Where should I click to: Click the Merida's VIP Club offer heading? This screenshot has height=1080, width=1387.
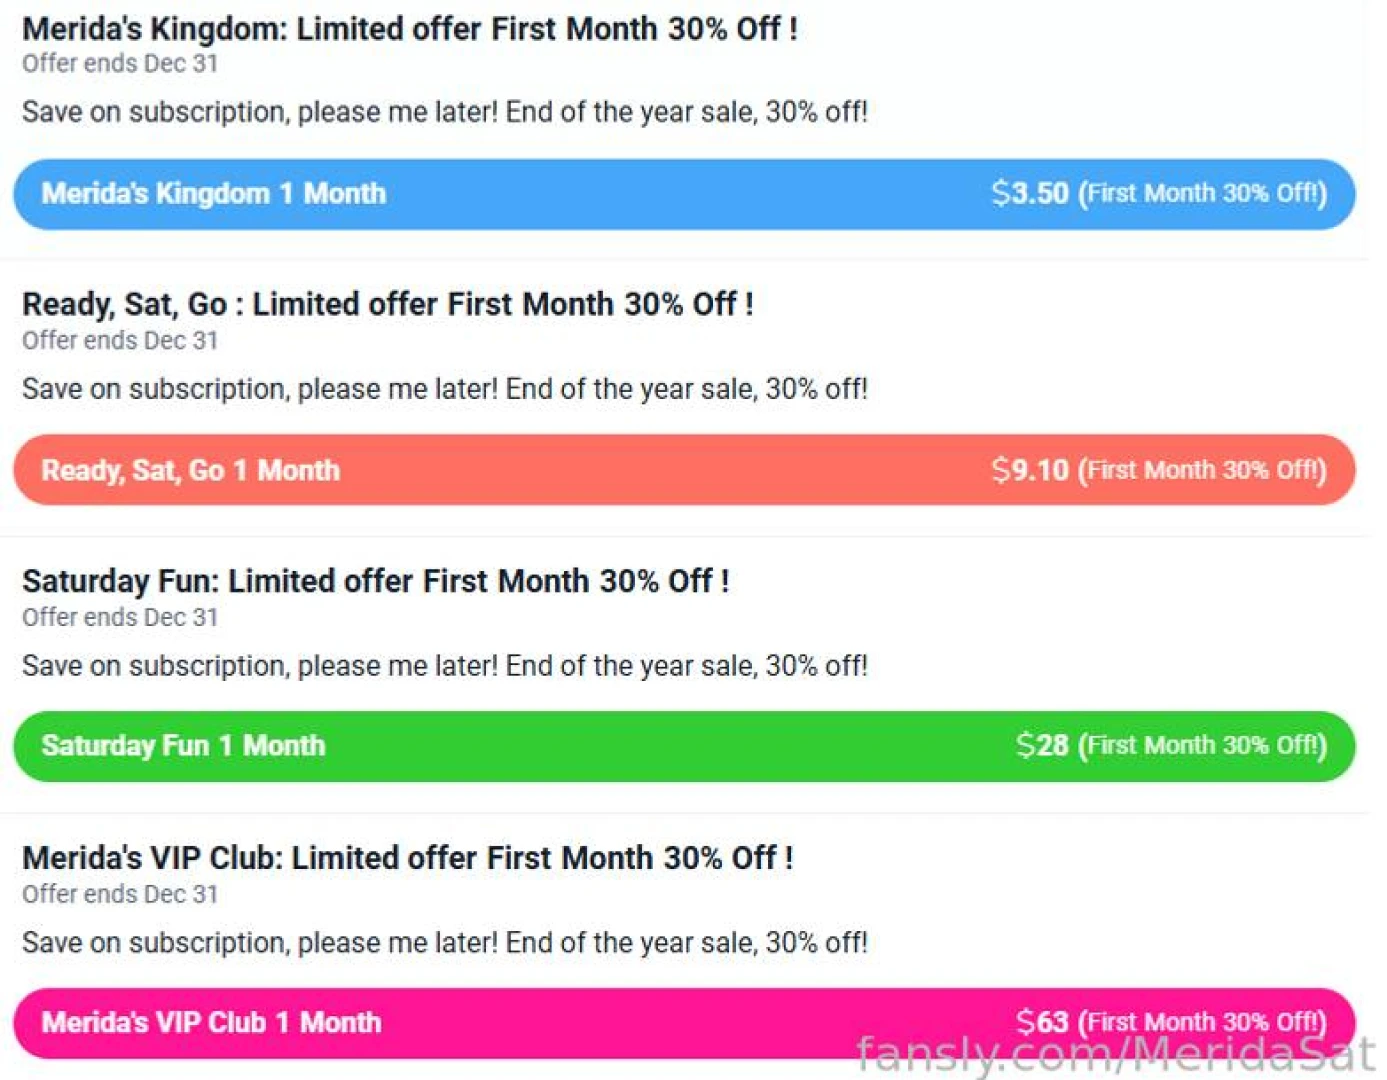(407, 858)
